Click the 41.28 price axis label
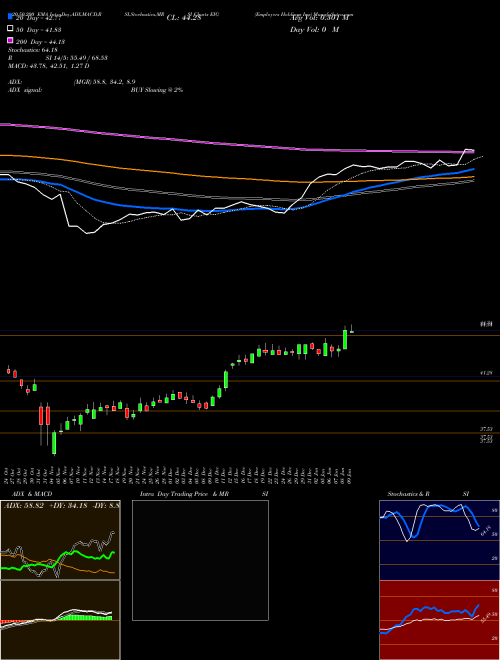 [x=486, y=373]
